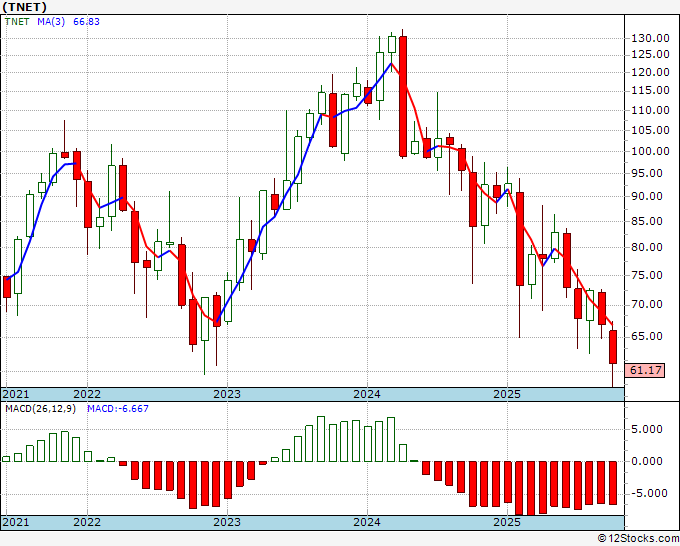This screenshot has width=680, height=546.
Task: Select the TNET legend label
Action: pos(17,21)
